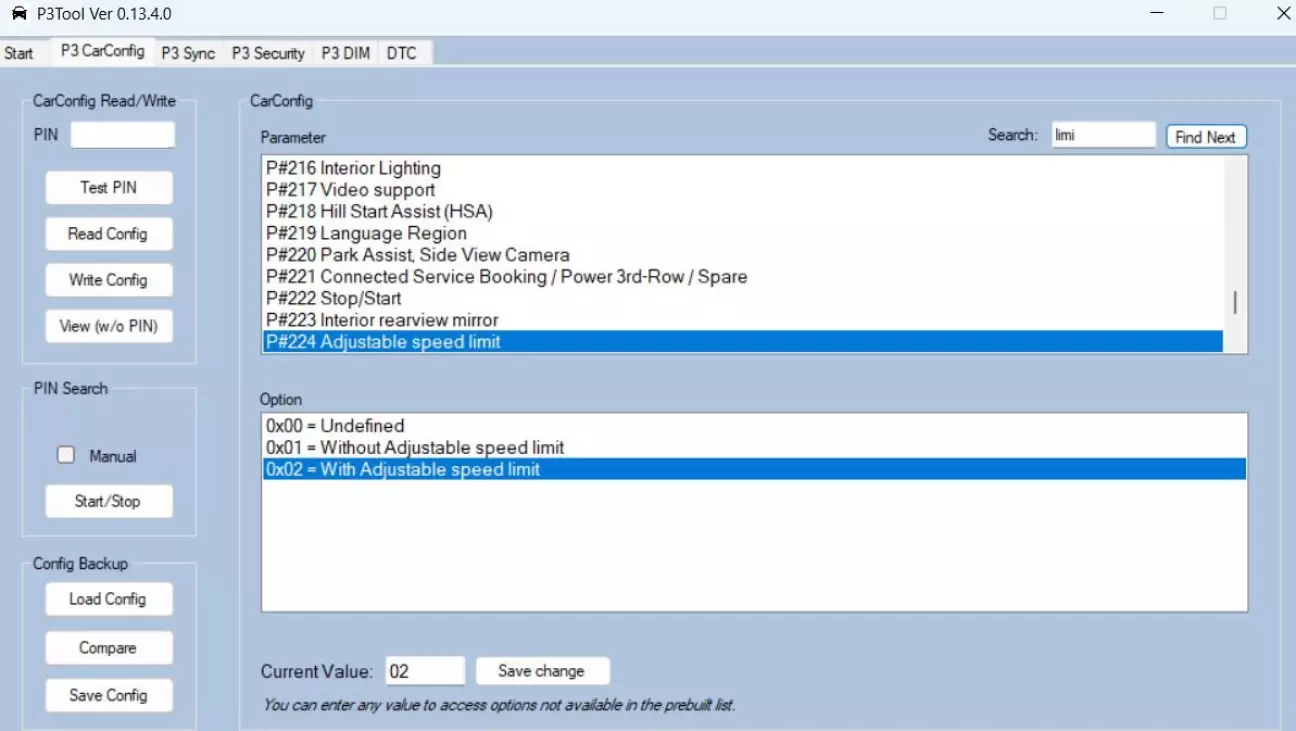Click Write Config button
1296x731 pixels.
coord(108,280)
